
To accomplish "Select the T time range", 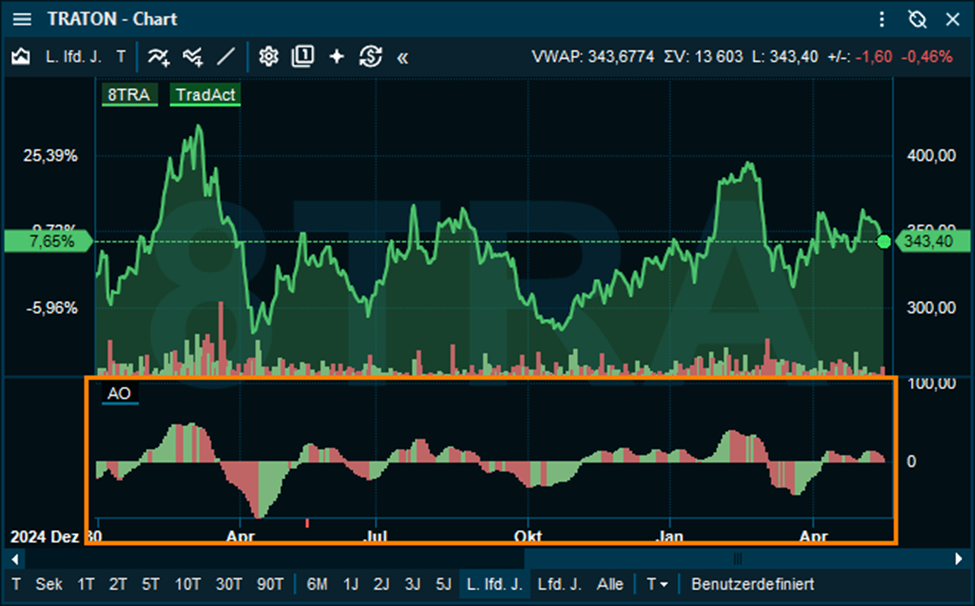I will [16, 584].
